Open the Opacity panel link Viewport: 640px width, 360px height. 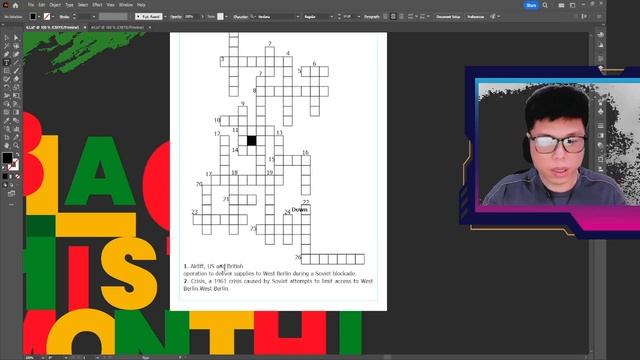(176, 17)
